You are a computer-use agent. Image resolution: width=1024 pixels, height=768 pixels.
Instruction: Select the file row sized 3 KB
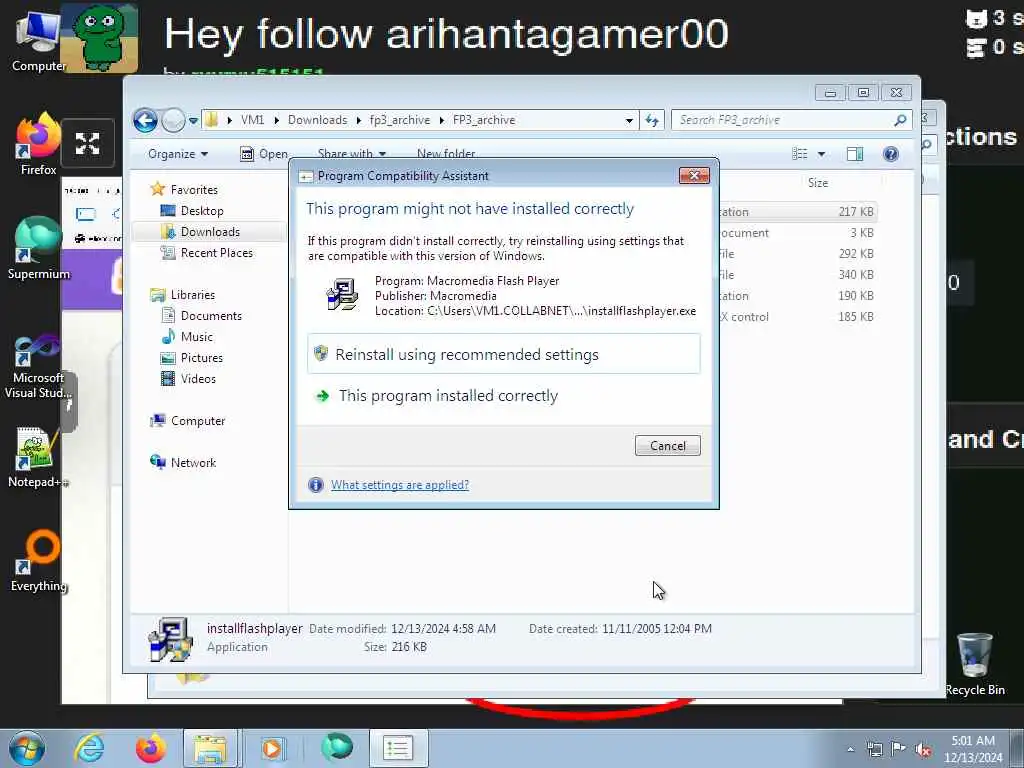tap(797, 232)
